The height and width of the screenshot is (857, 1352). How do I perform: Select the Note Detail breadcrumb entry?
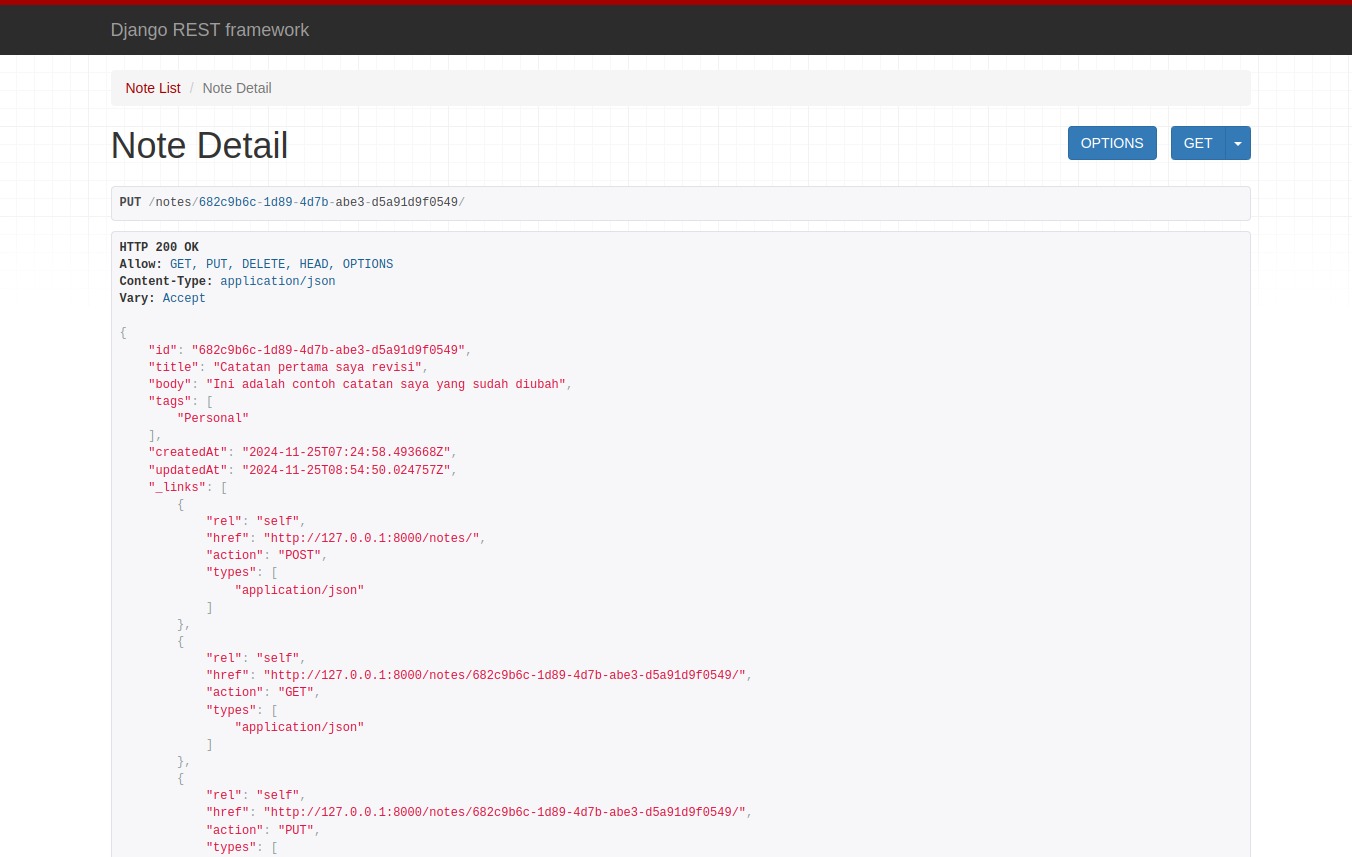(x=237, y=88)
